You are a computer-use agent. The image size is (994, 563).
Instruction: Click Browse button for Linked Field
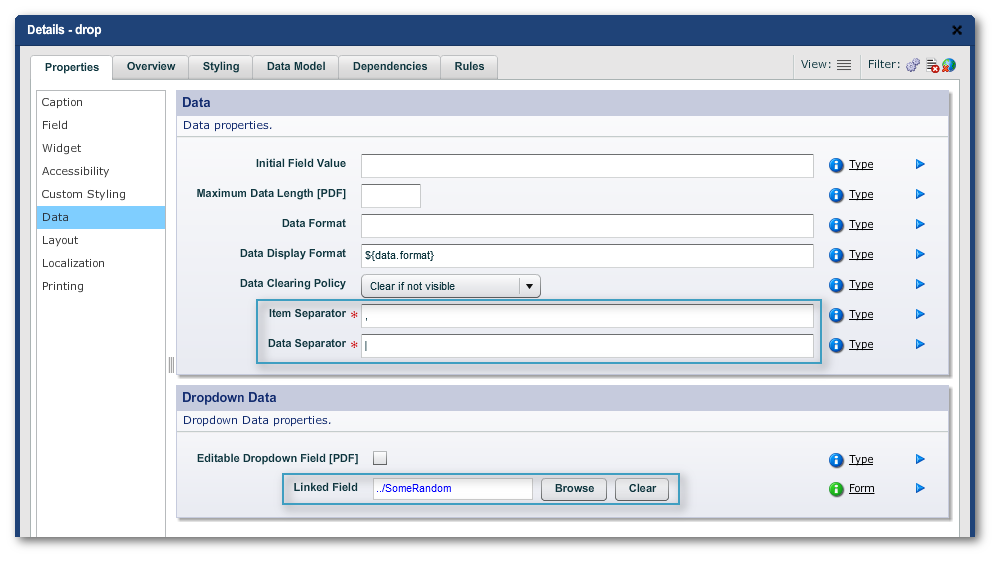(x=574, y=489)
